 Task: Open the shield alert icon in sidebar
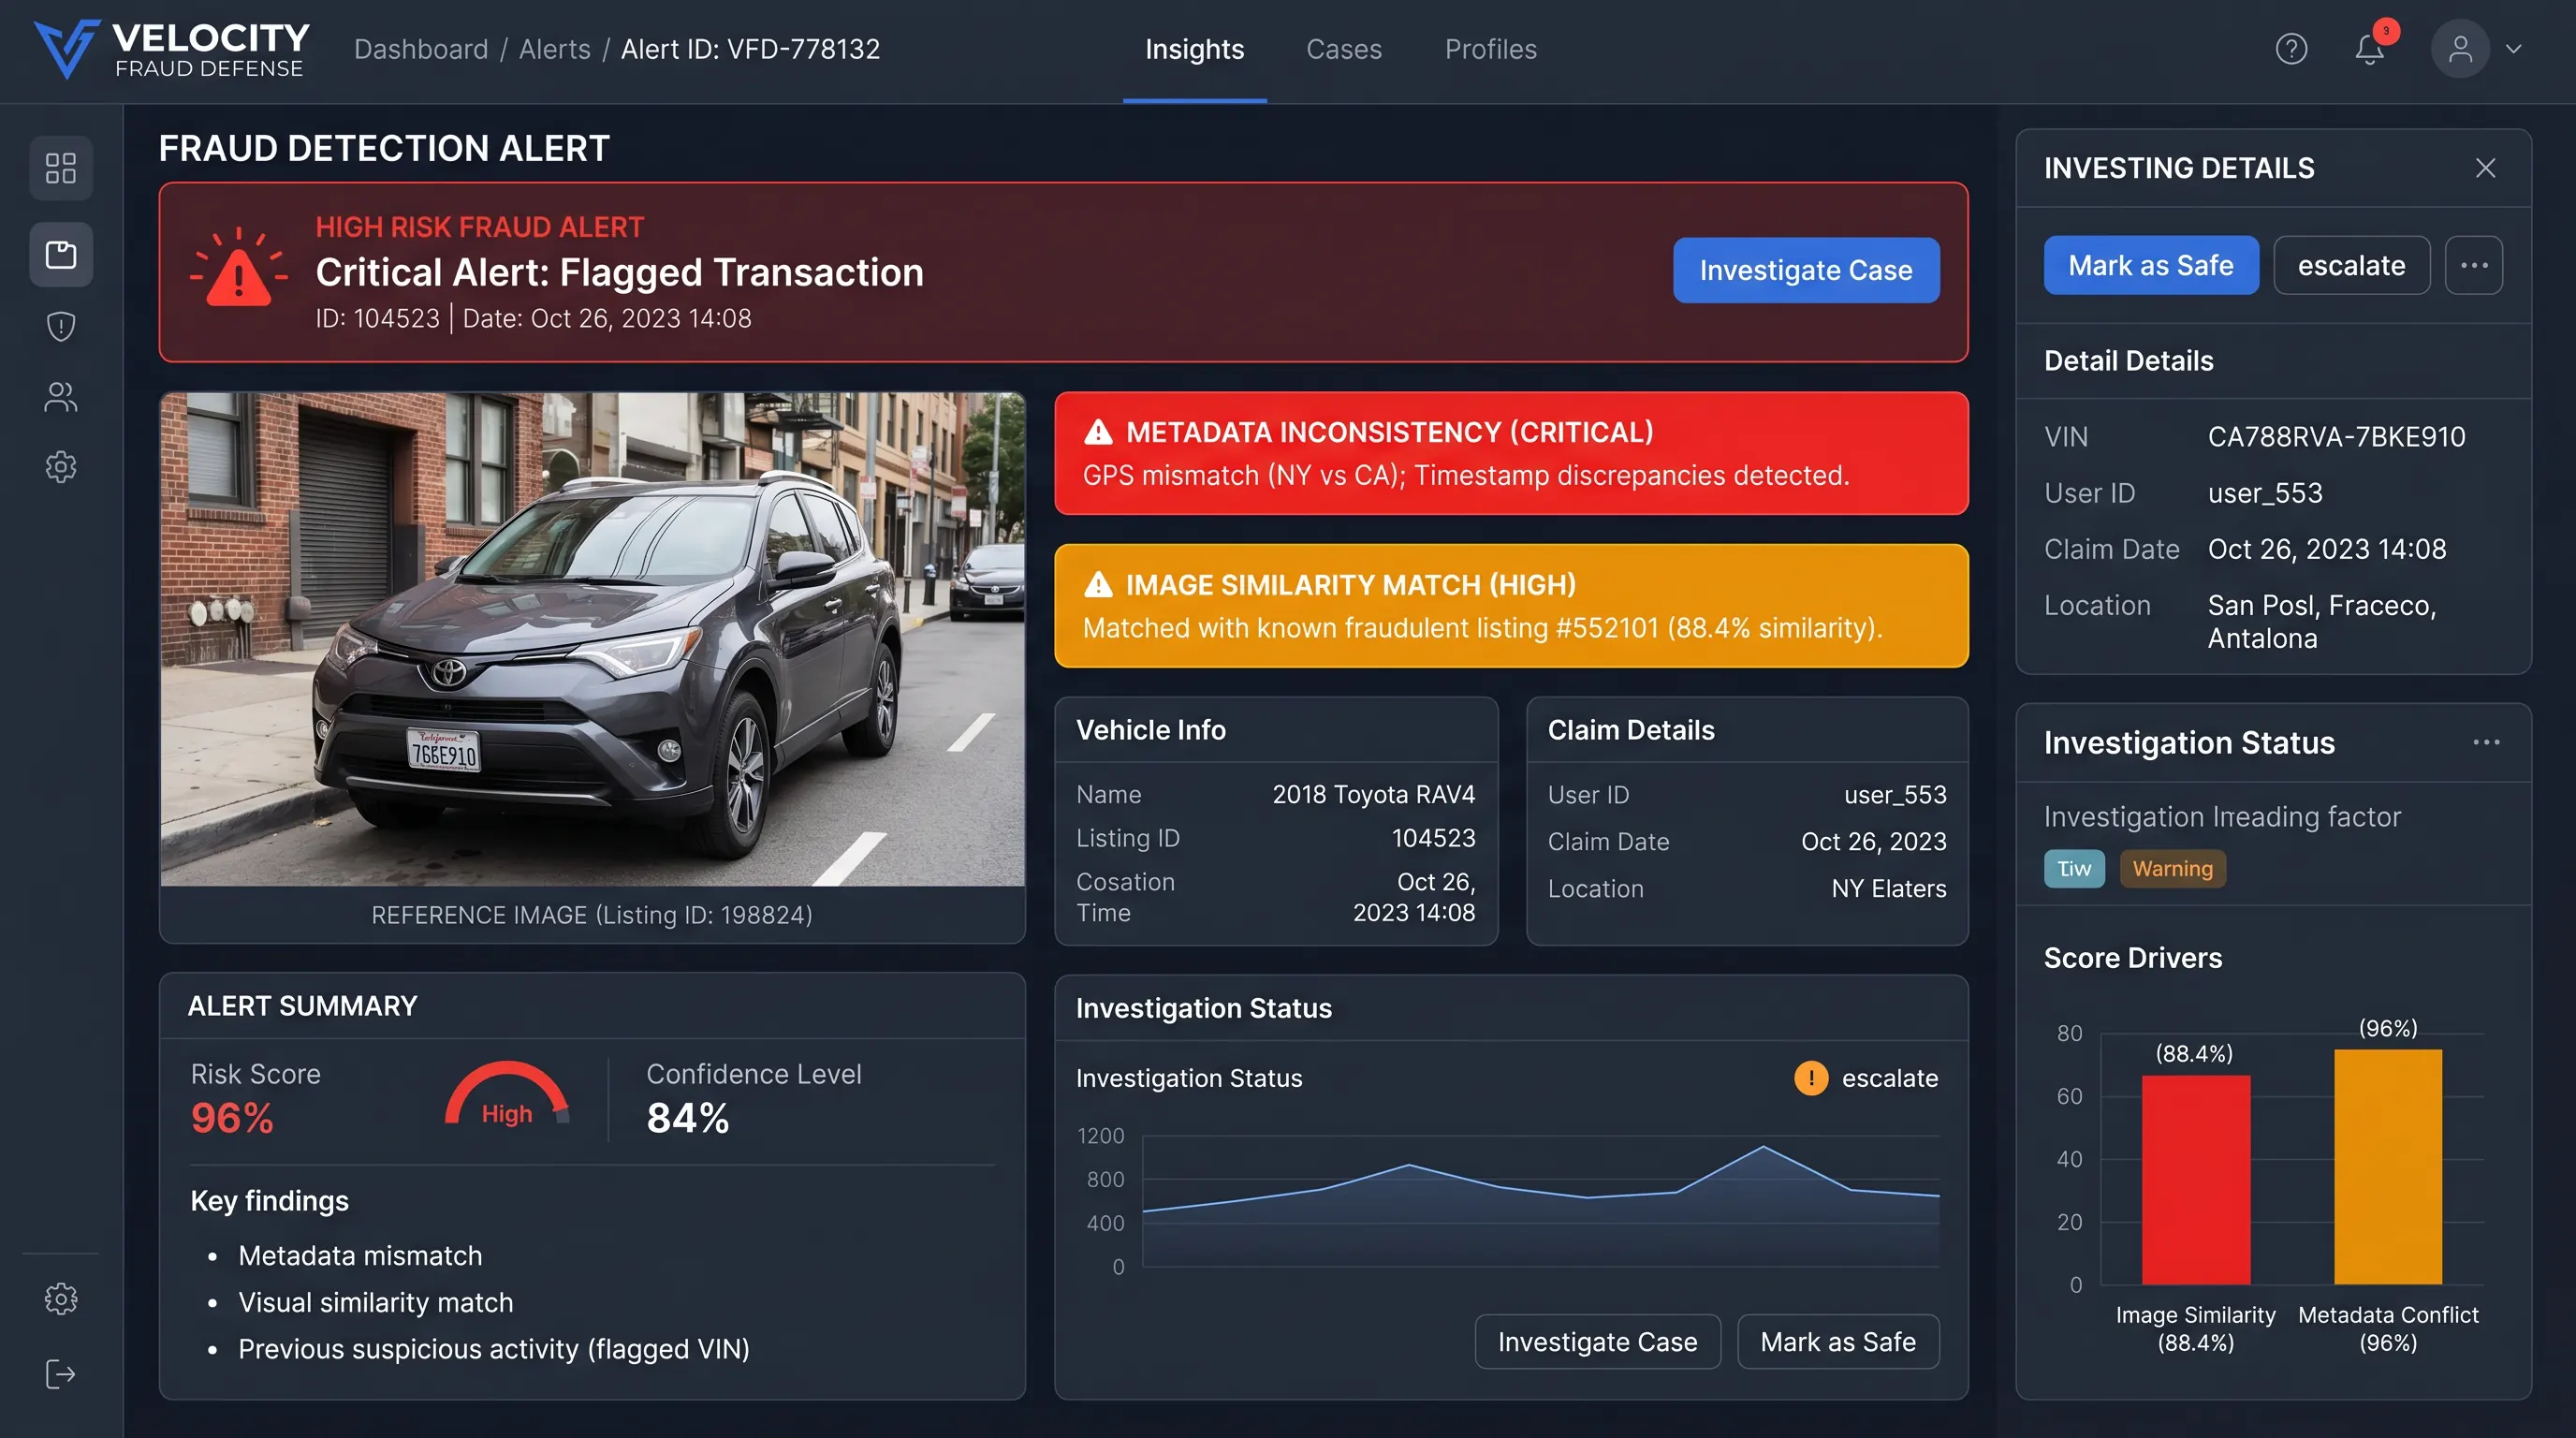coord(61,326)
